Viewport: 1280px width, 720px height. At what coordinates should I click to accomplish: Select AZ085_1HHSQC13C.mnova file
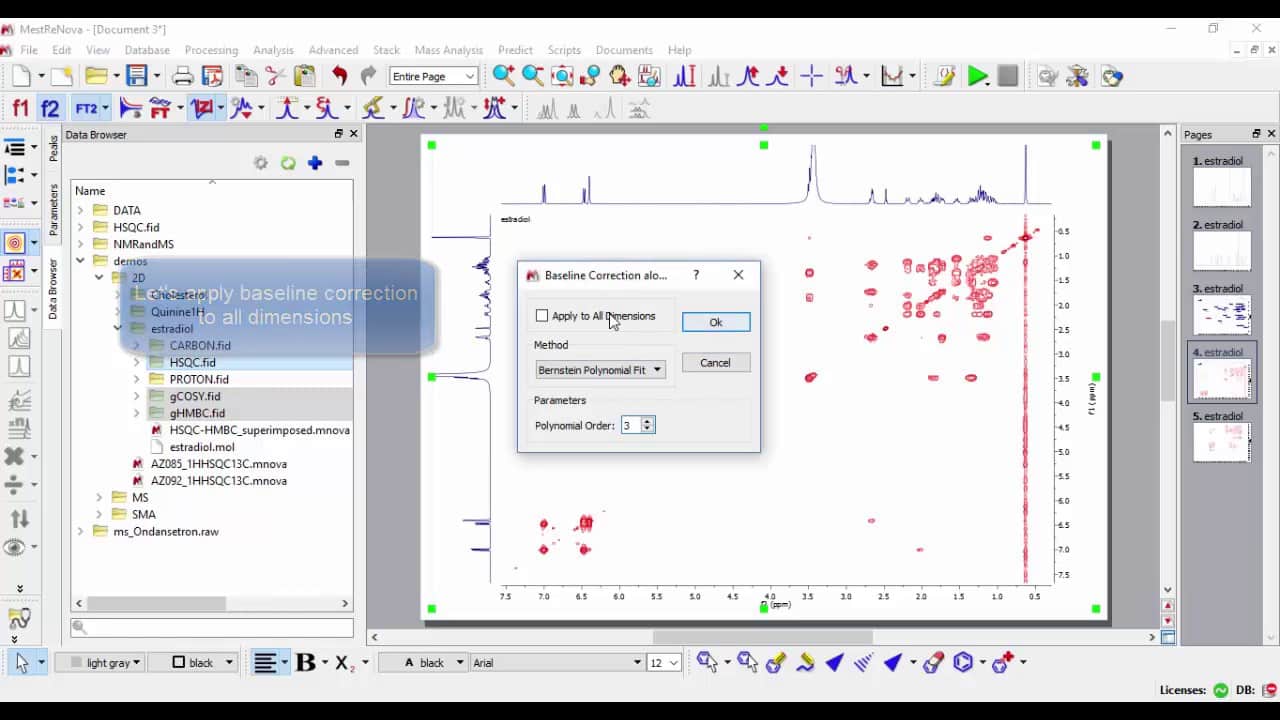point(218,464)
